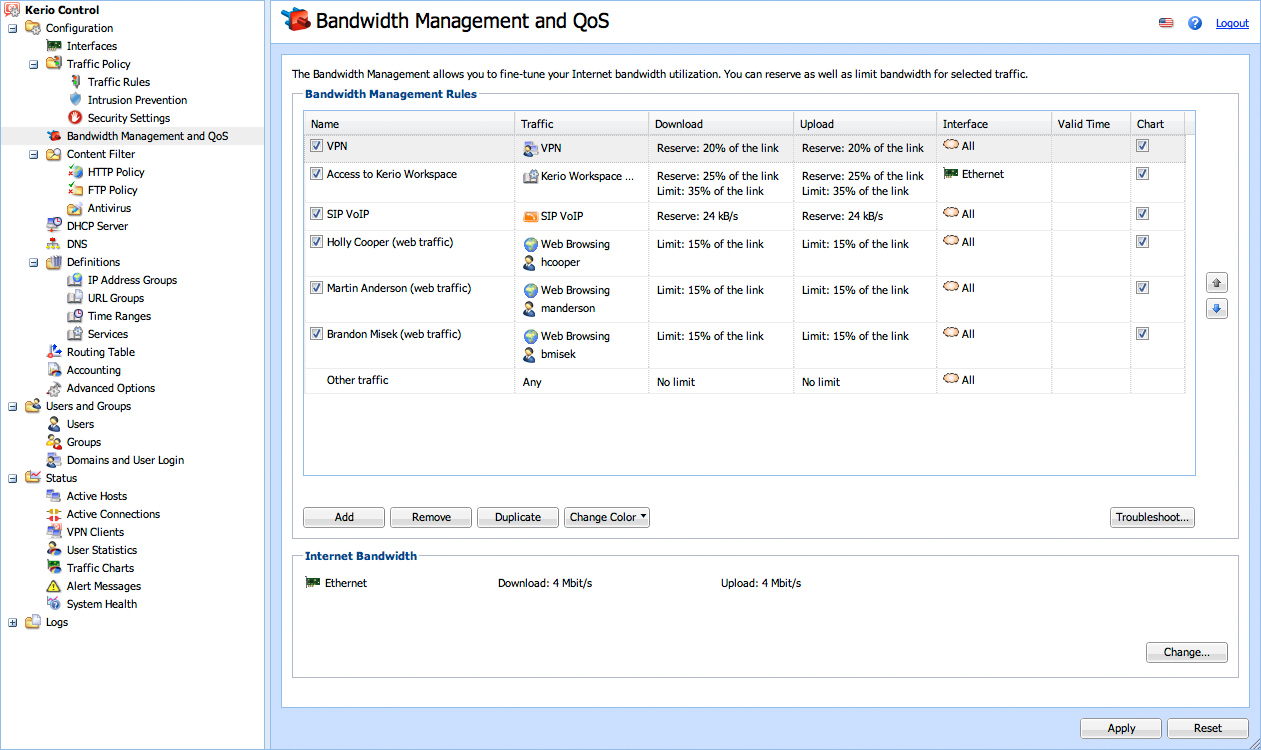Collapse the Configuration tree node

click(13, 28)
